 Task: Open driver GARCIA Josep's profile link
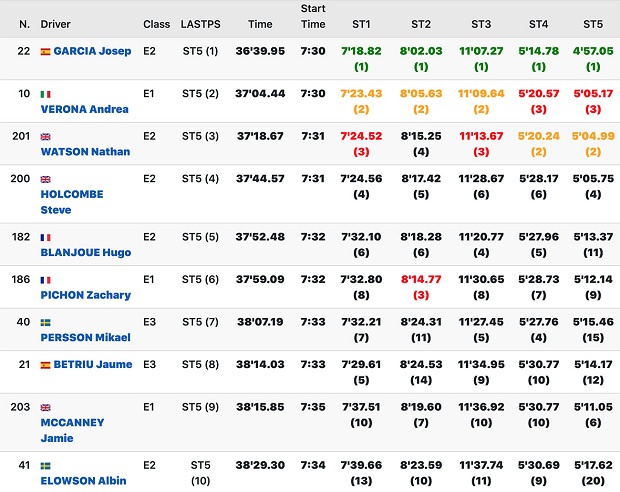(x=92, y=51)
